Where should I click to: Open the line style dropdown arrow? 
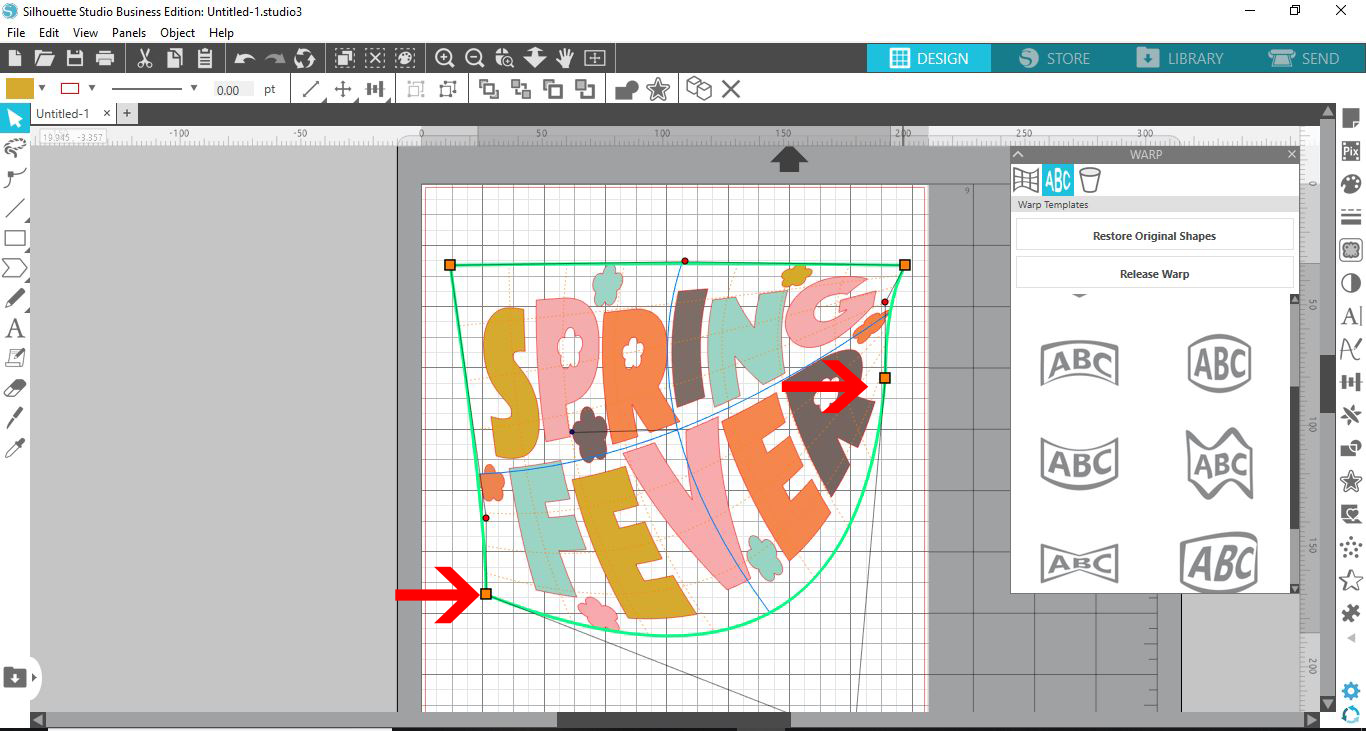[x=194, y=88]
